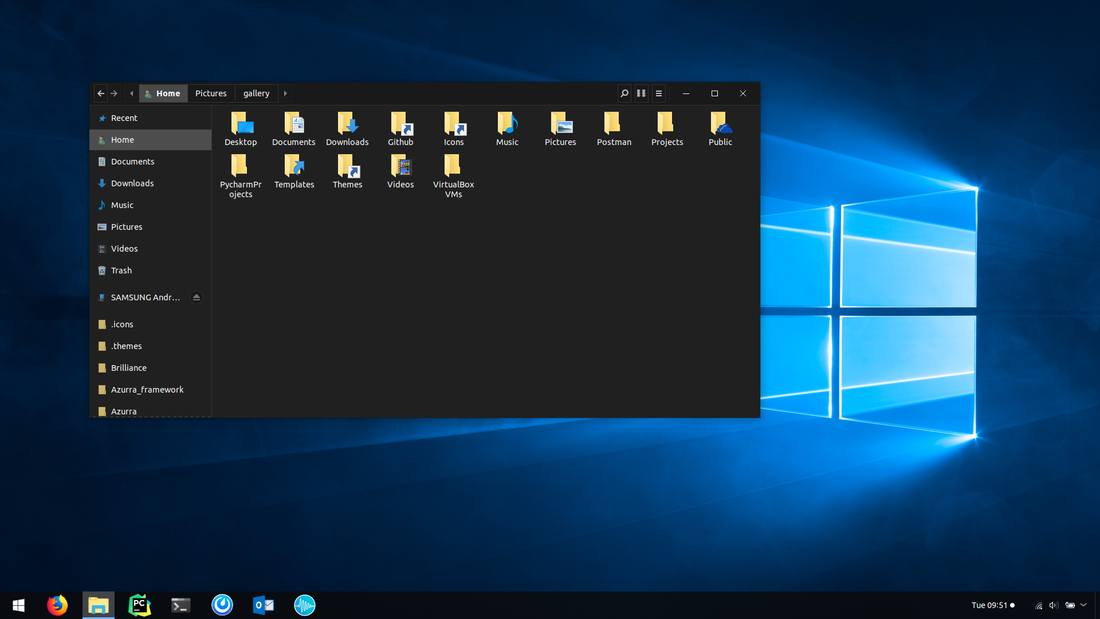The height and width of the screenshot is (619, 1100).
Task: Toggle the view mode button beside search
Action: tap(641, 93)
